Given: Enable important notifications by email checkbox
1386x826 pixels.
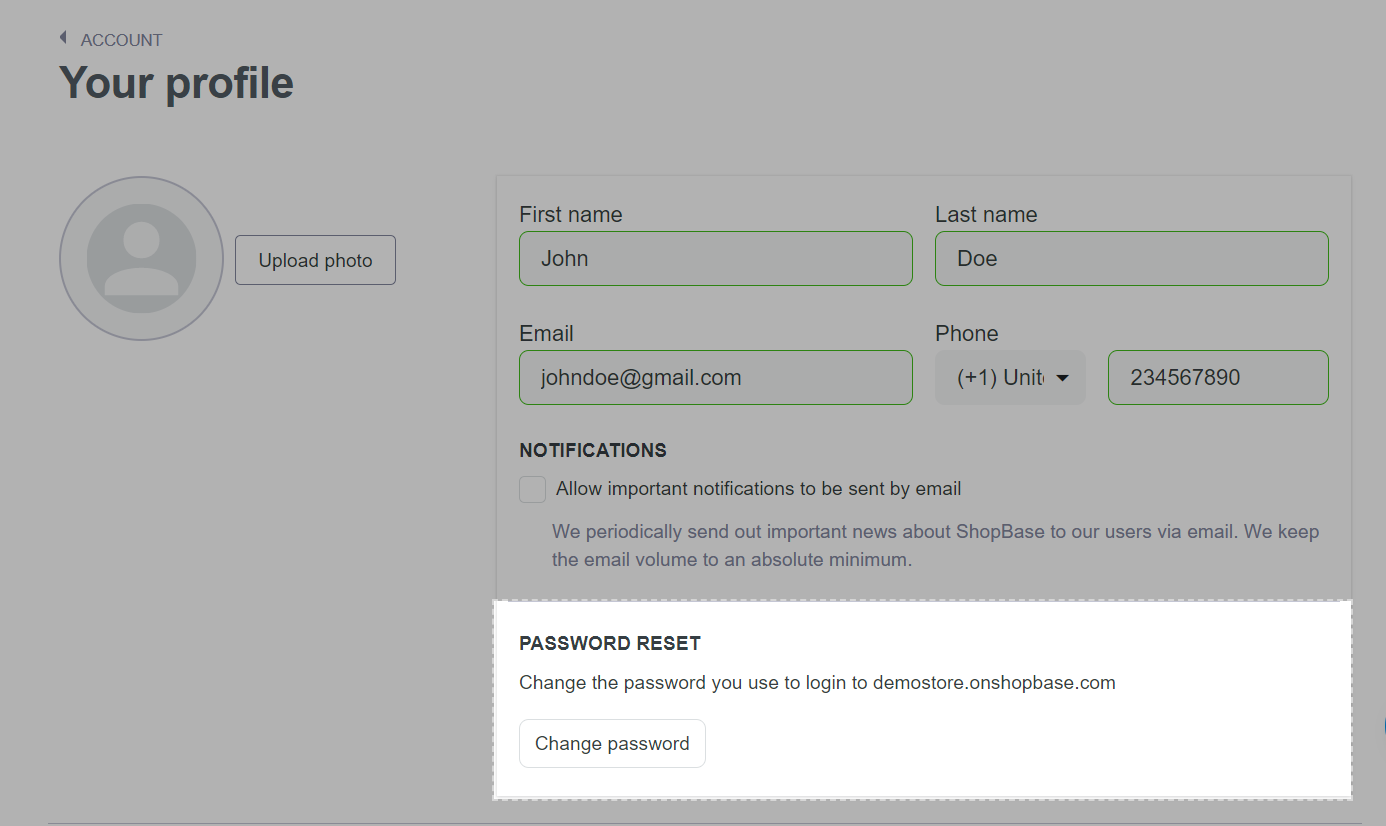Looking at the screenshot, I should tap(533, 489).
